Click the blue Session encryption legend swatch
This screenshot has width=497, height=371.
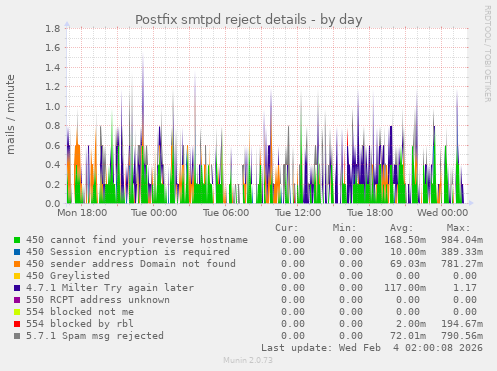pyautogui.click(x=17, y=252)
